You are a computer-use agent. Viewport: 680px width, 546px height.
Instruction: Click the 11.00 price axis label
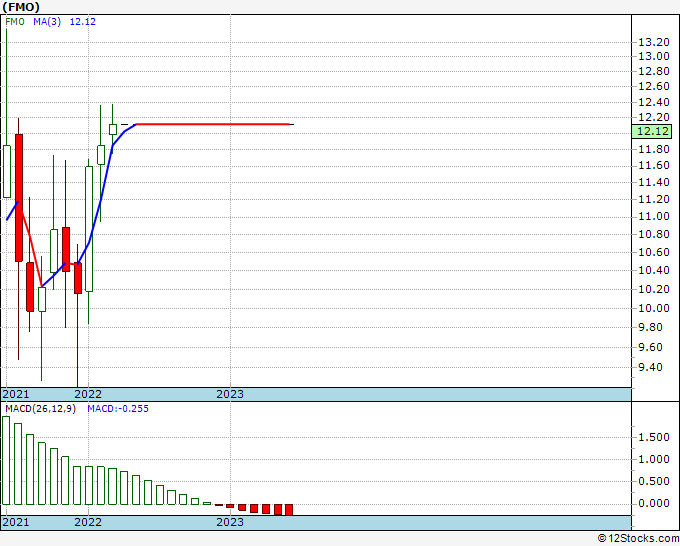[654, 216]
